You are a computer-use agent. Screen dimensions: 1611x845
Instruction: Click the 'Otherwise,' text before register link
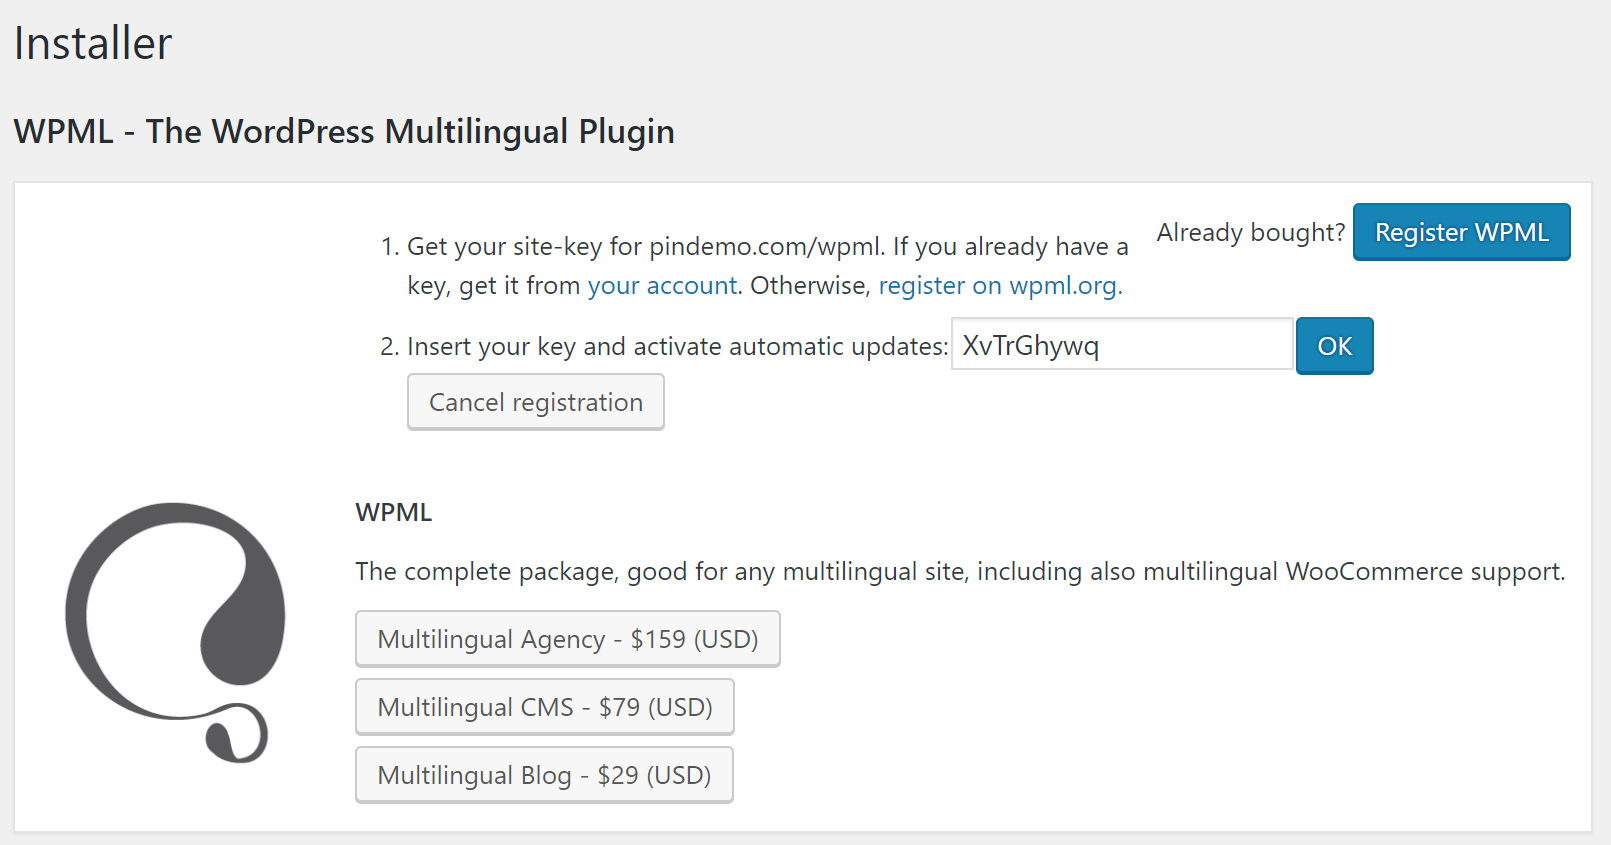point(810,286)
